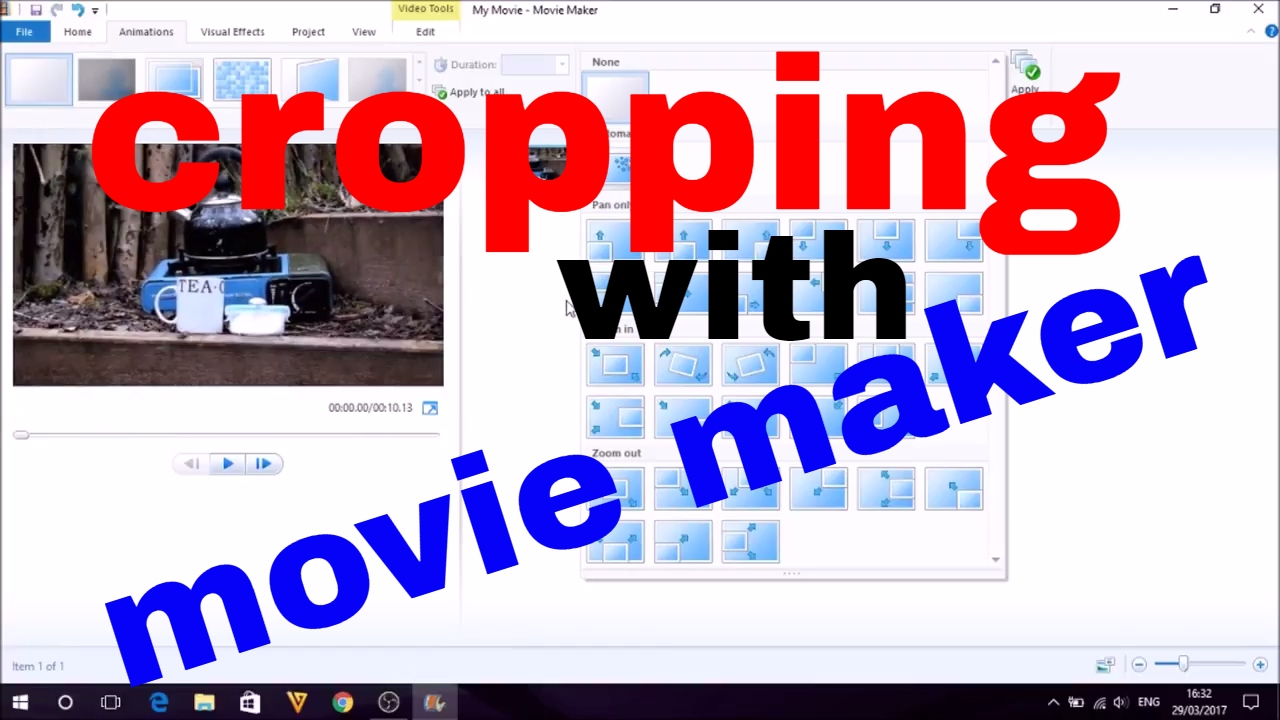Pick the second Zoom out effect thumbnail
The width and height of the screenshot is (1280, 720).
pyautogui.click(x=683, y=489)
